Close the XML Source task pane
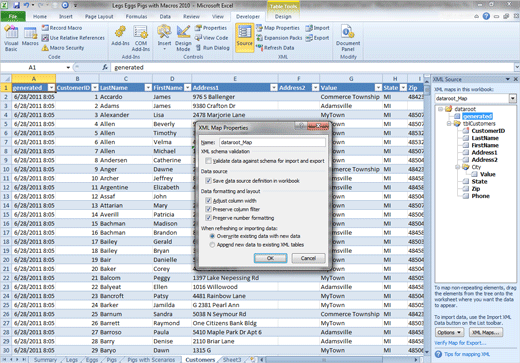 tap(515, 79)
